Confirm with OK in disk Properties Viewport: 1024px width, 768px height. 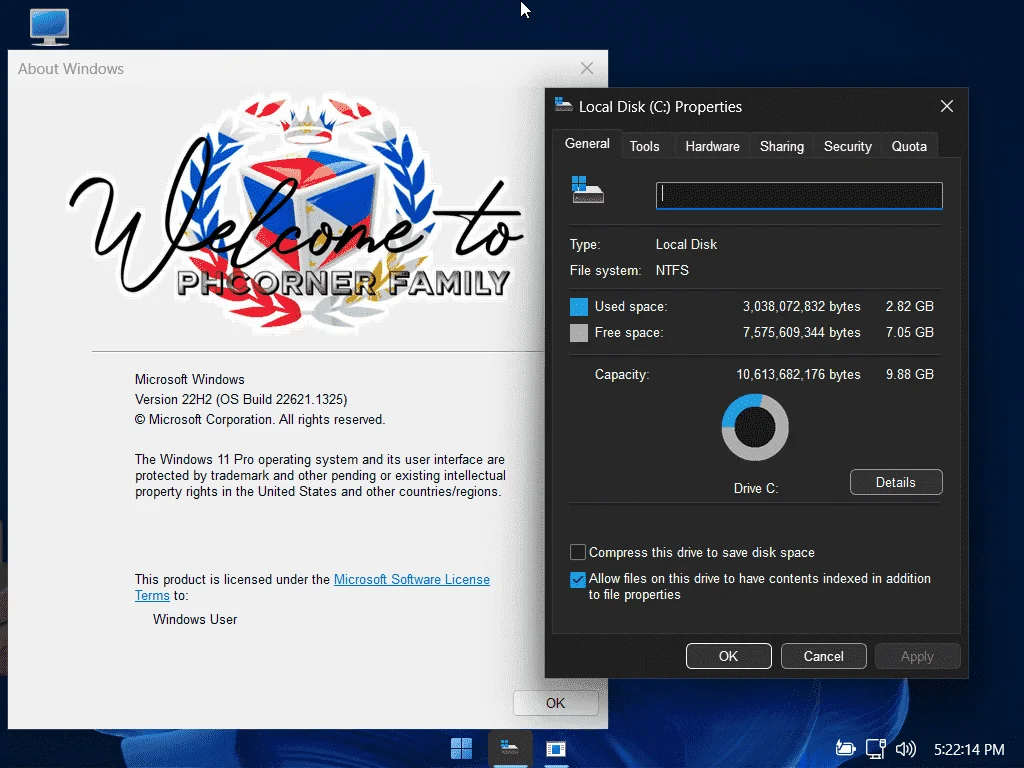728,656
